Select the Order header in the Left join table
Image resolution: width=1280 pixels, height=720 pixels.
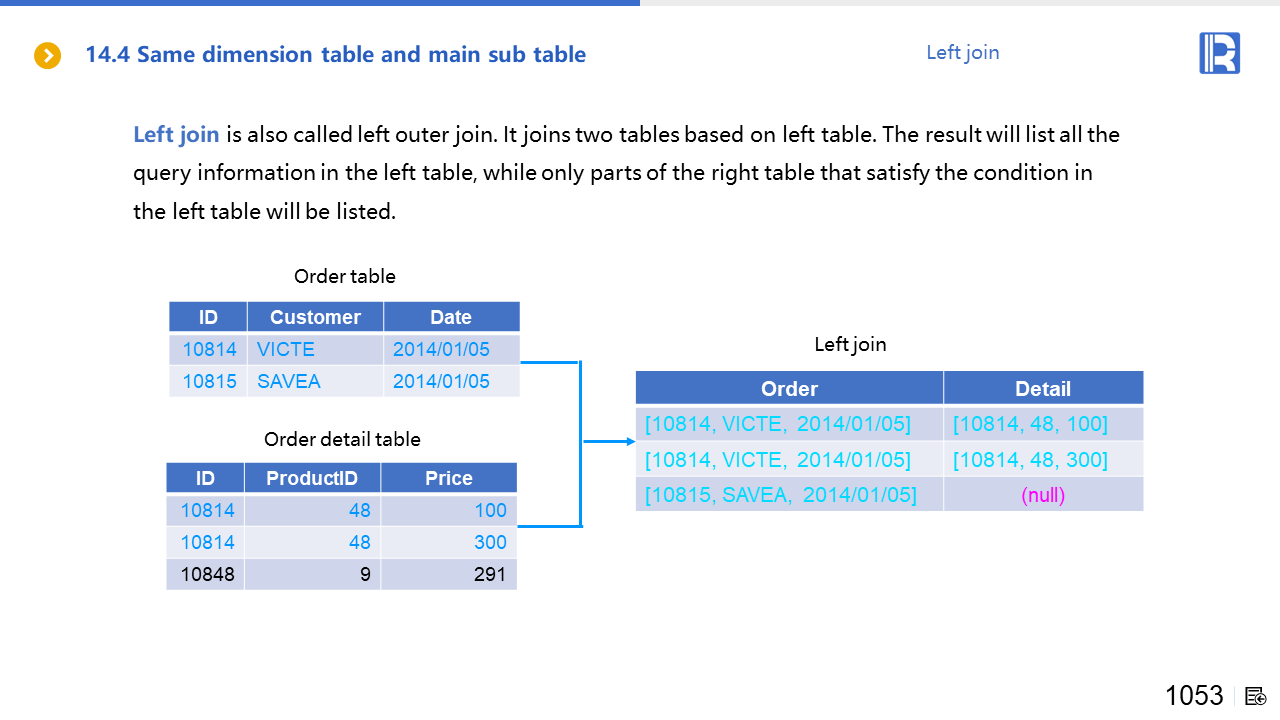(x=789, y=389)
